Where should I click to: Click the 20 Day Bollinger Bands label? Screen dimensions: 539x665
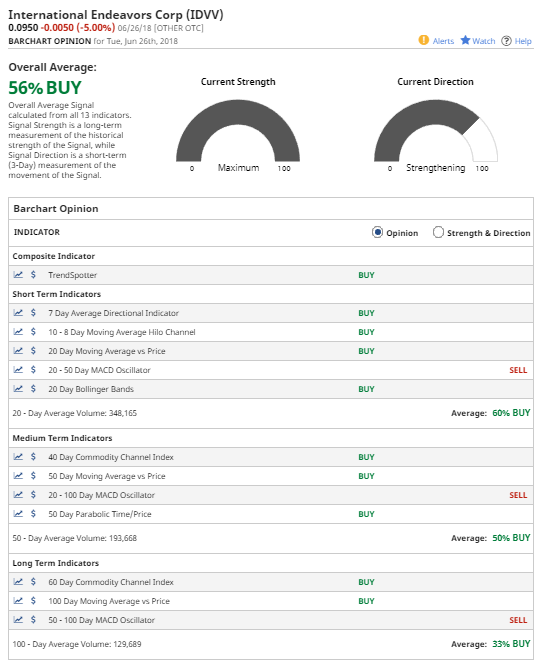tap(91, 389)
